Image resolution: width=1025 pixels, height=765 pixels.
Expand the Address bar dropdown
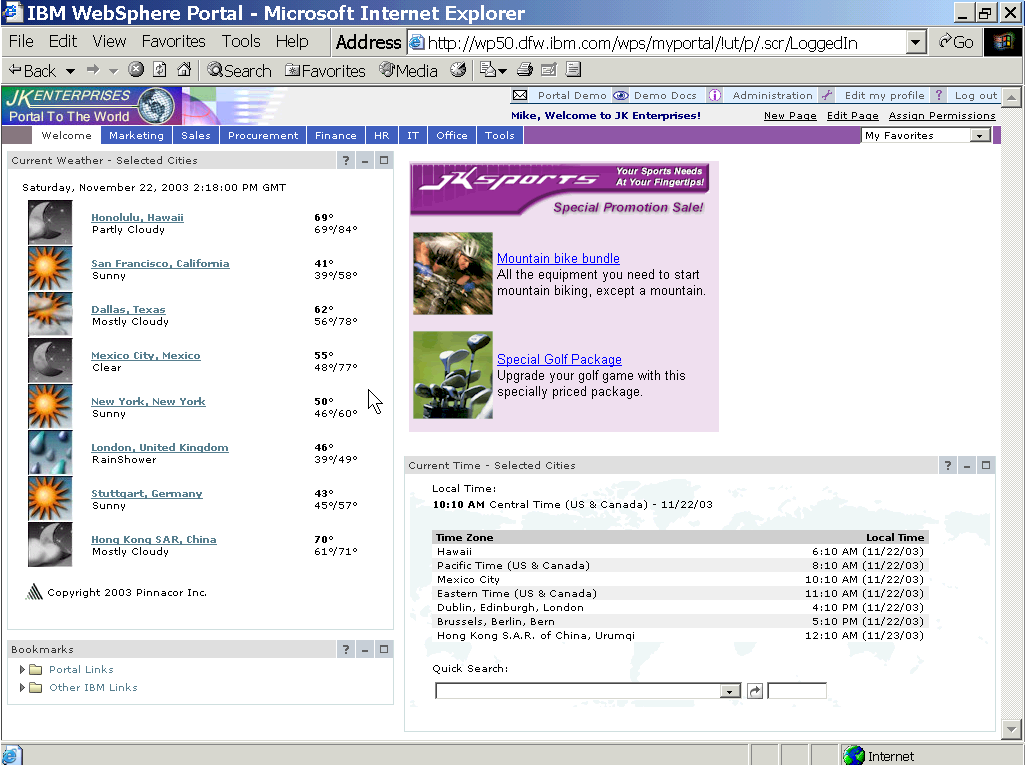pyautogui.click(x=916, y=42)
